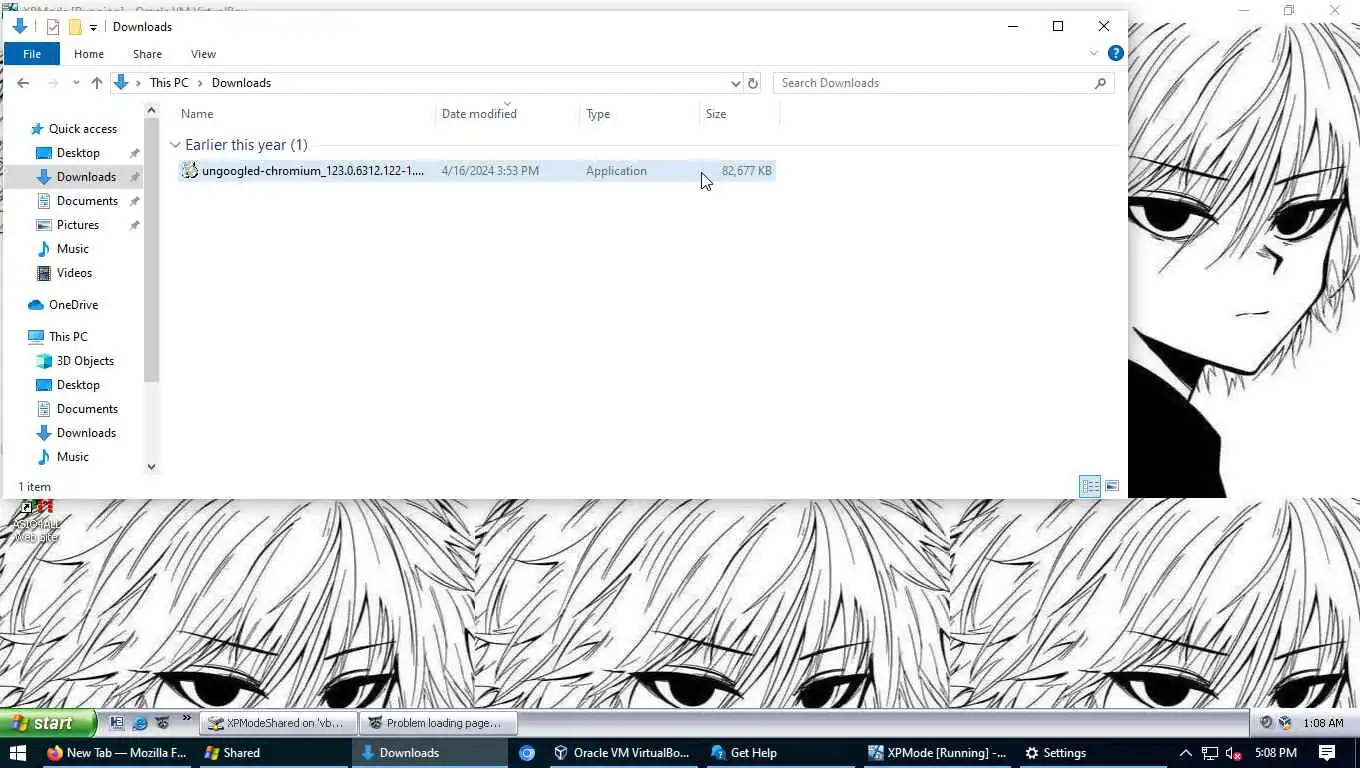Open the address bar history dropdown

[735, 83]
